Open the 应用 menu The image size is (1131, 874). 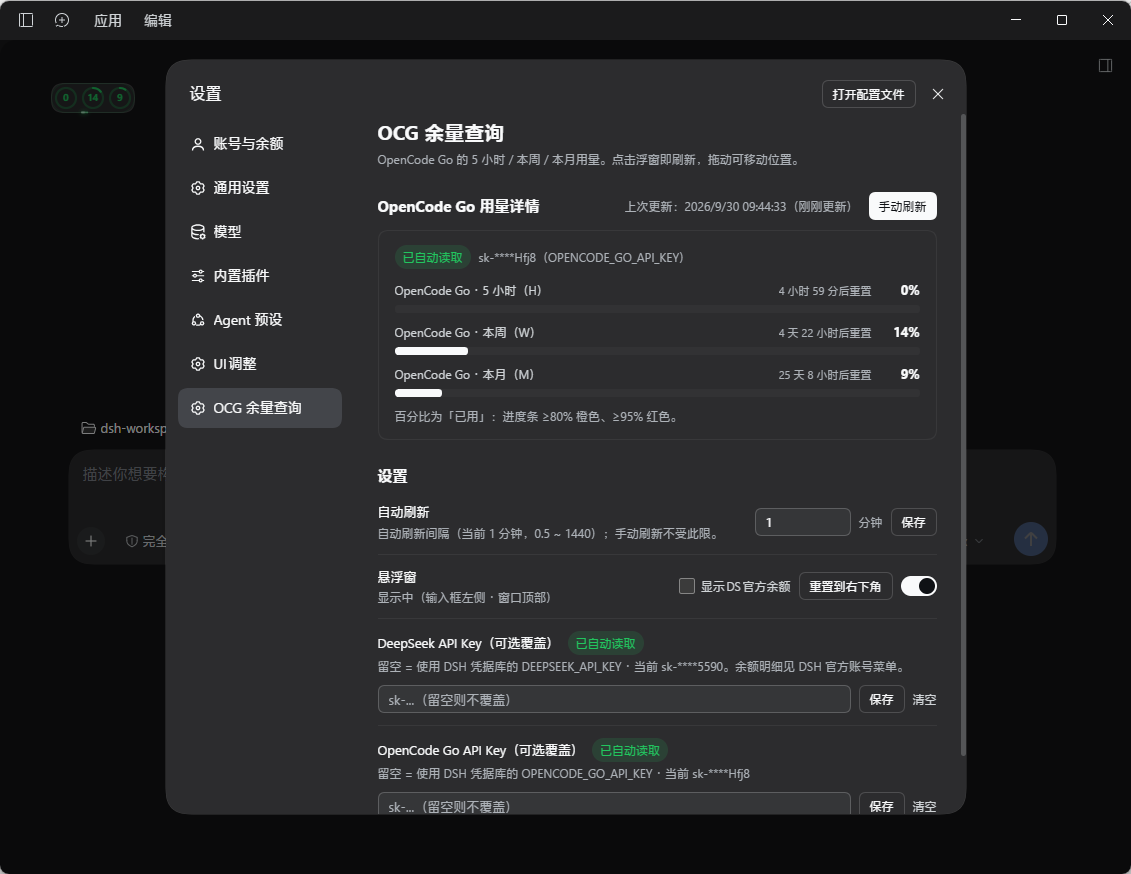pyautogui.click(x=107, y=20)
